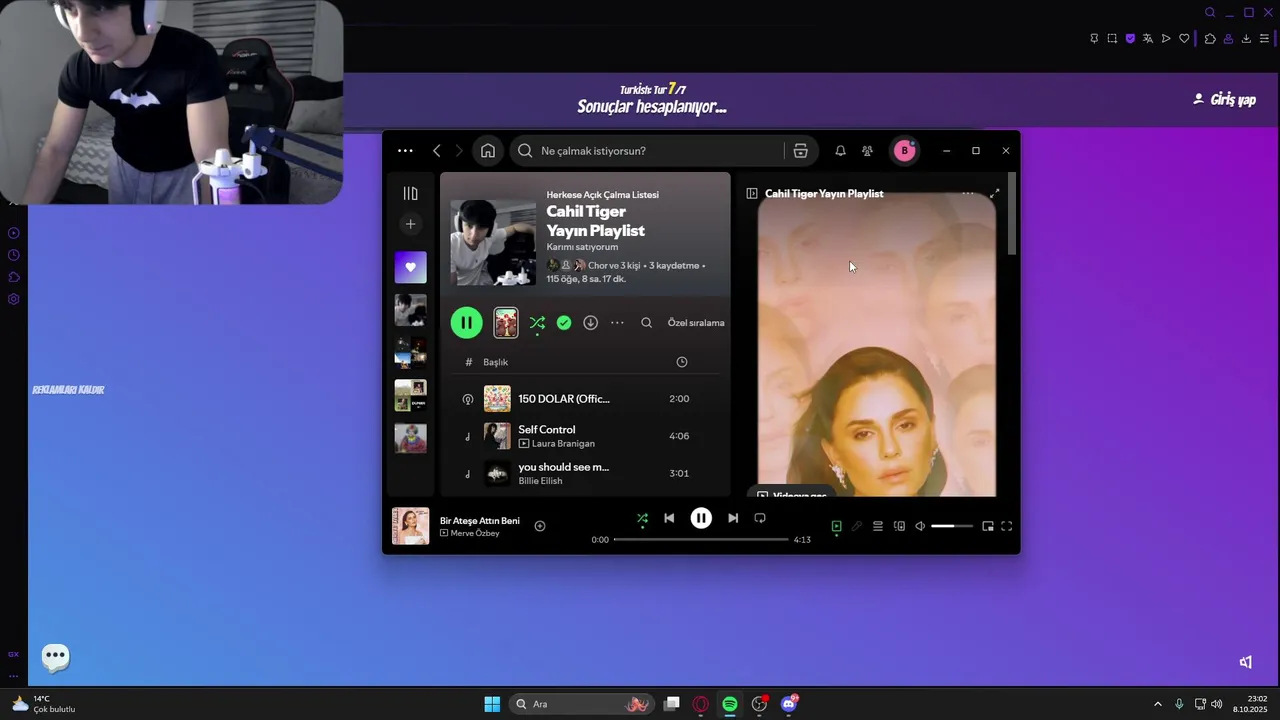Image resolution: width=1280 pixels, height=720 pixels.
Task: Expand the Now Playing panel with the arrows icon
Action: tap(994, 193)
